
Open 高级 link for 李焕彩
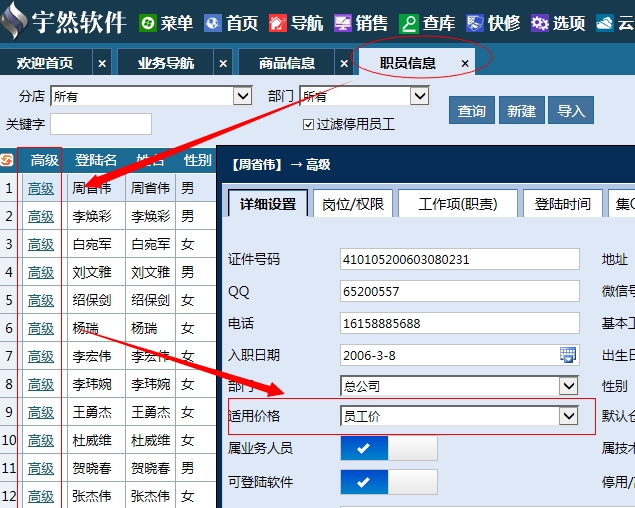[x=41, y=216]
